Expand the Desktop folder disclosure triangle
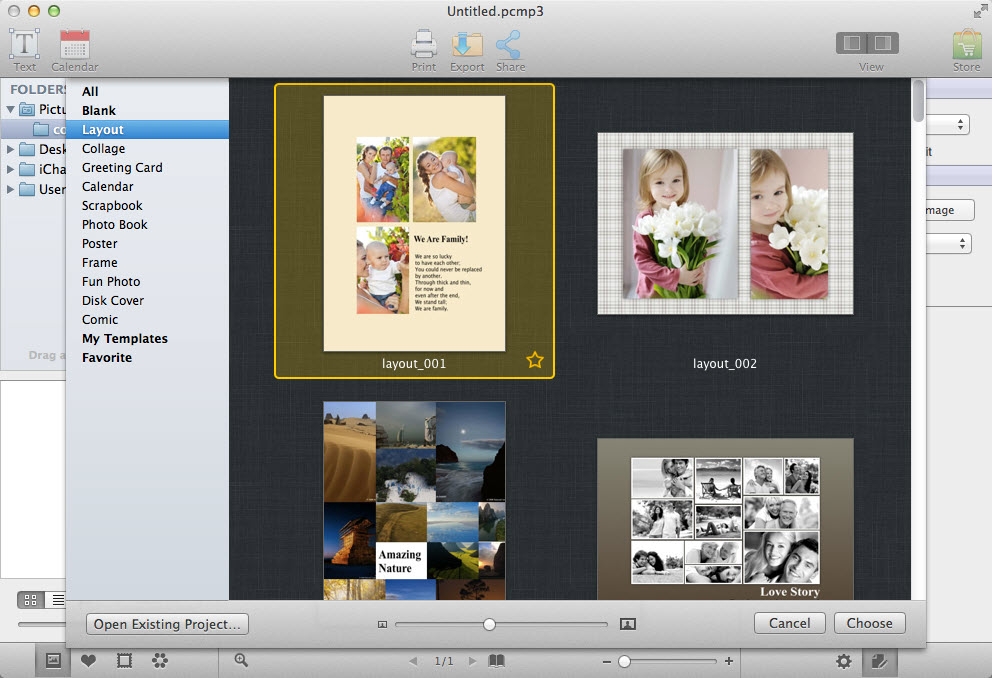The width and height of the screenshot is (992, 678). pos(11,149)
